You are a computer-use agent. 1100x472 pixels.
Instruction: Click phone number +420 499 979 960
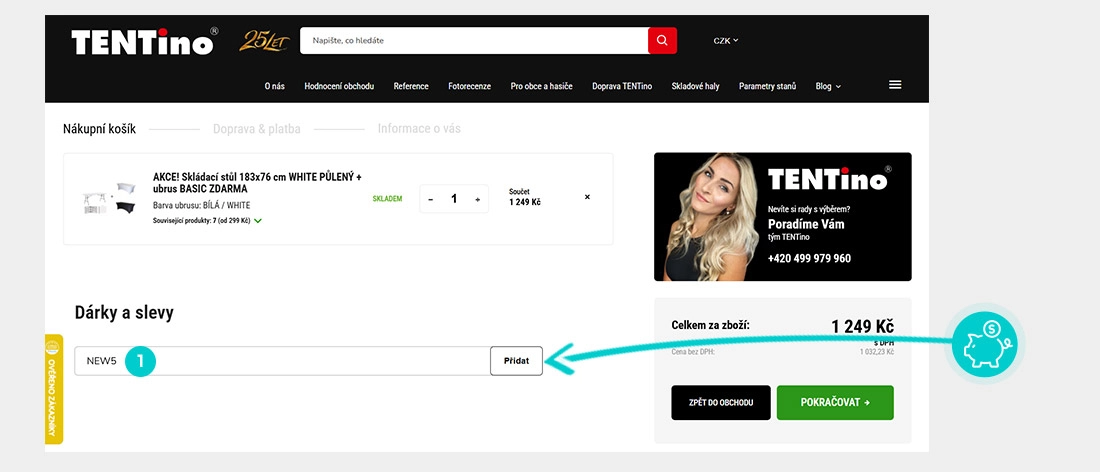pyautogui.click(x=809, y=258)
